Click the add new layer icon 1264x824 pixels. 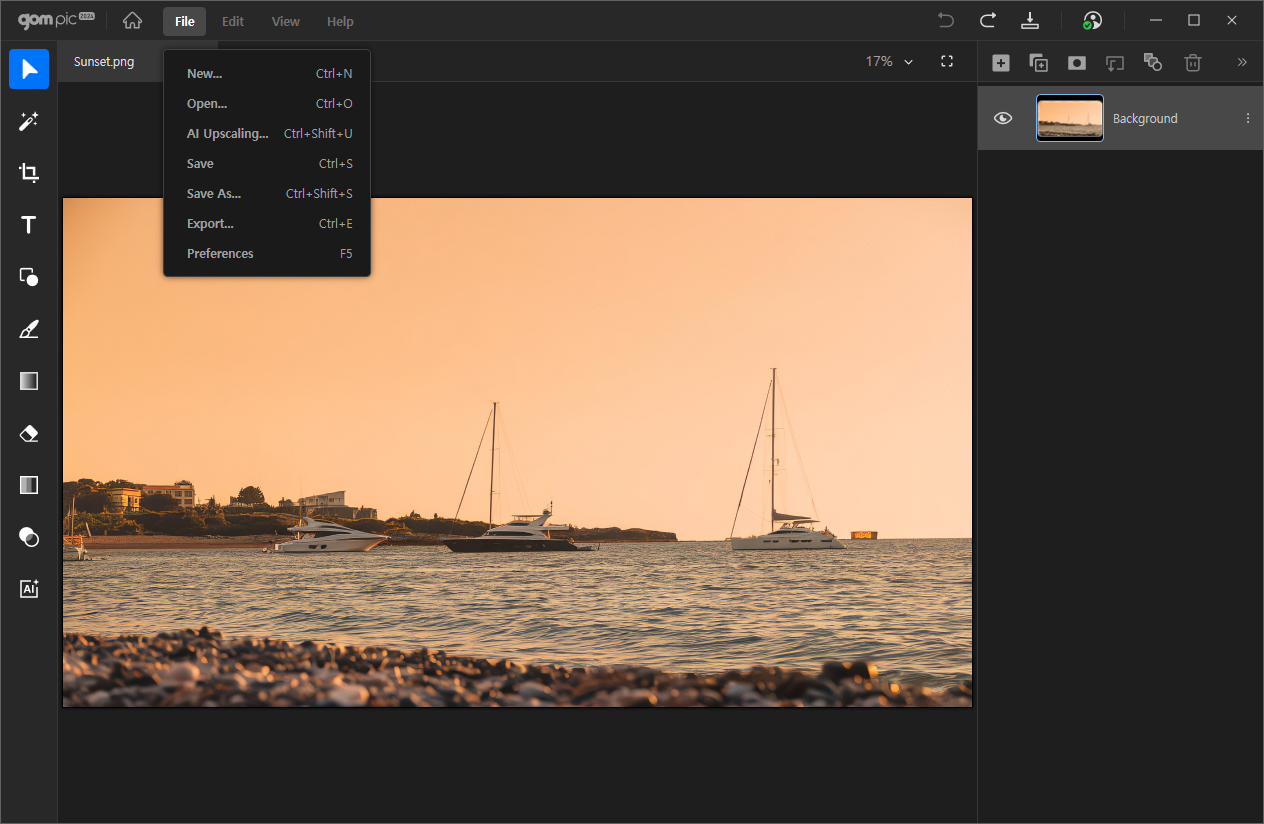click(x=1000, y=63)
